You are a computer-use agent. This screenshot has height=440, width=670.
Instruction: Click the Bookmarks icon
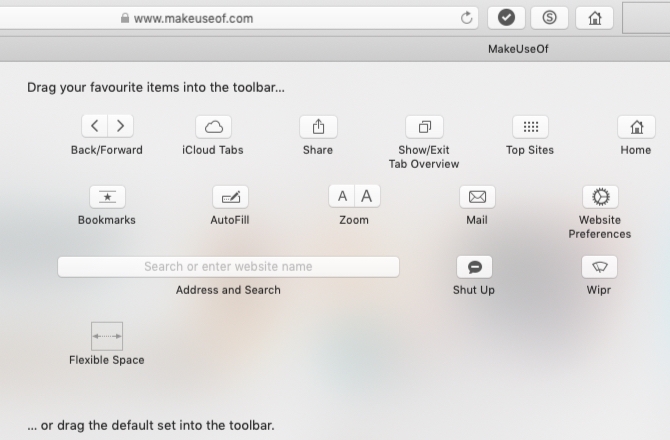coord(107,196)
